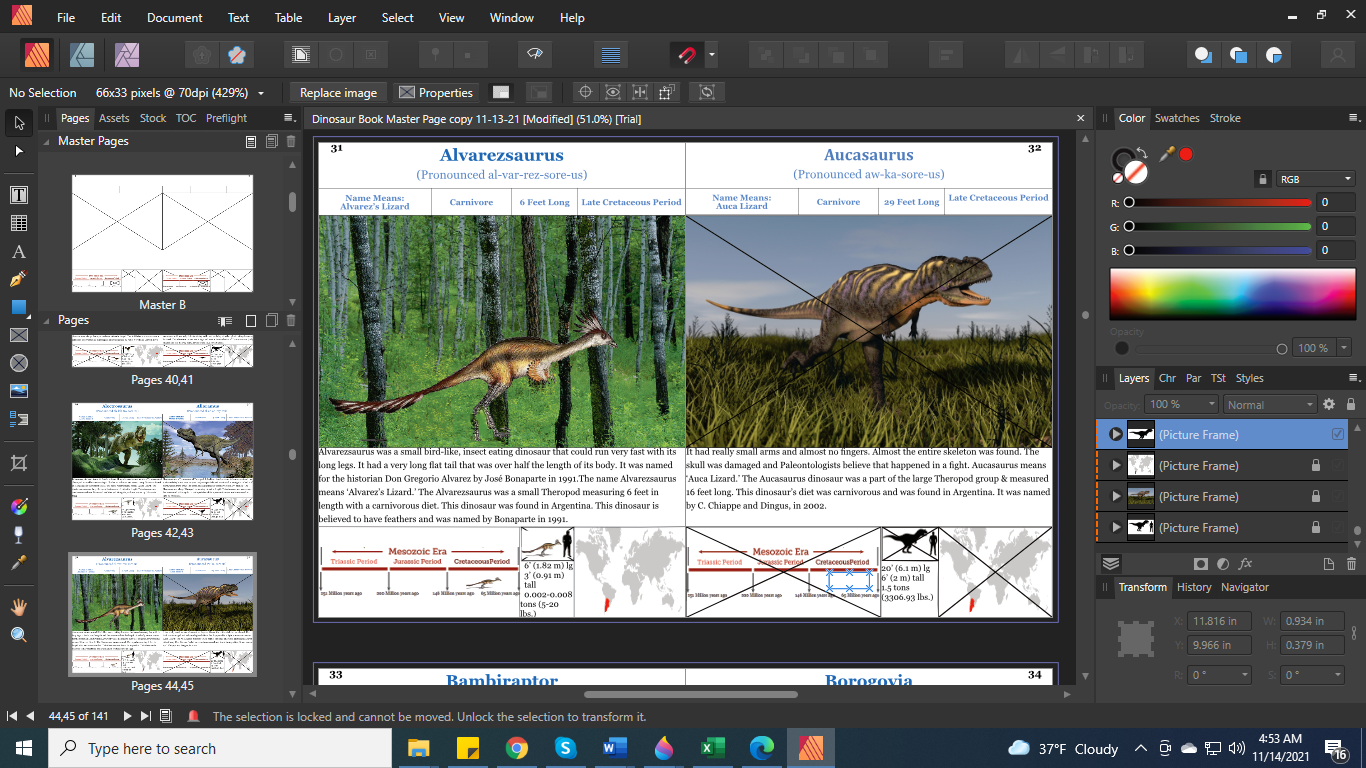This screenshot has height=768, width=1366.
Task: Select the Zoom tool
Action: [x=18, y=635]
